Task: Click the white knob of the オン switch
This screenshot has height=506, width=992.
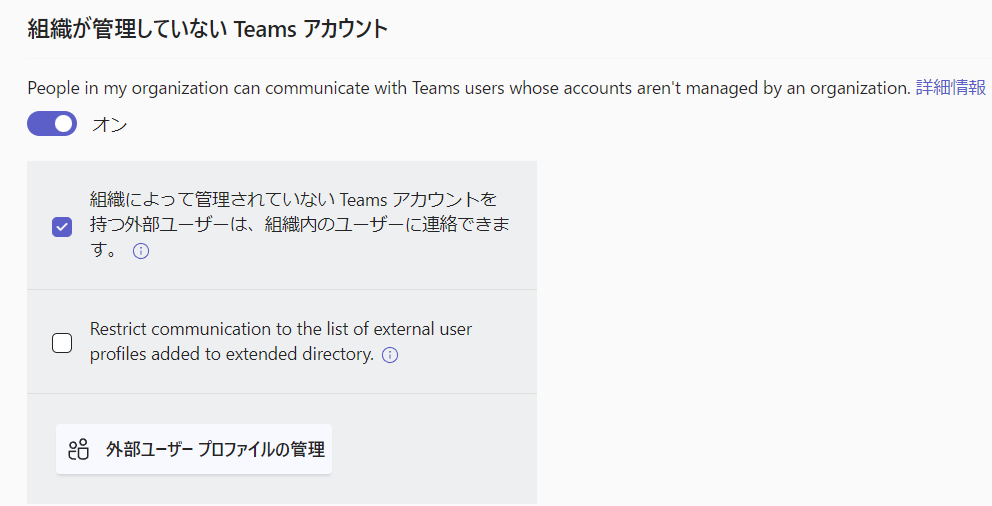Action: click(64, 124)
